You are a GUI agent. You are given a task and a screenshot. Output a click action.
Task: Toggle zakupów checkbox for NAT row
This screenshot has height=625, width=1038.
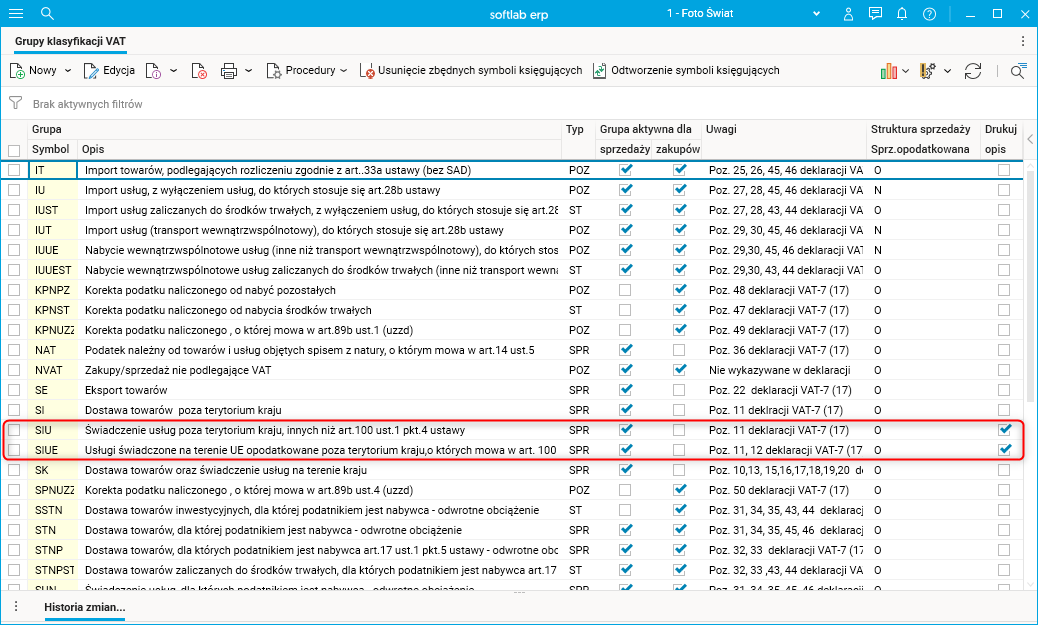[679, 350]
